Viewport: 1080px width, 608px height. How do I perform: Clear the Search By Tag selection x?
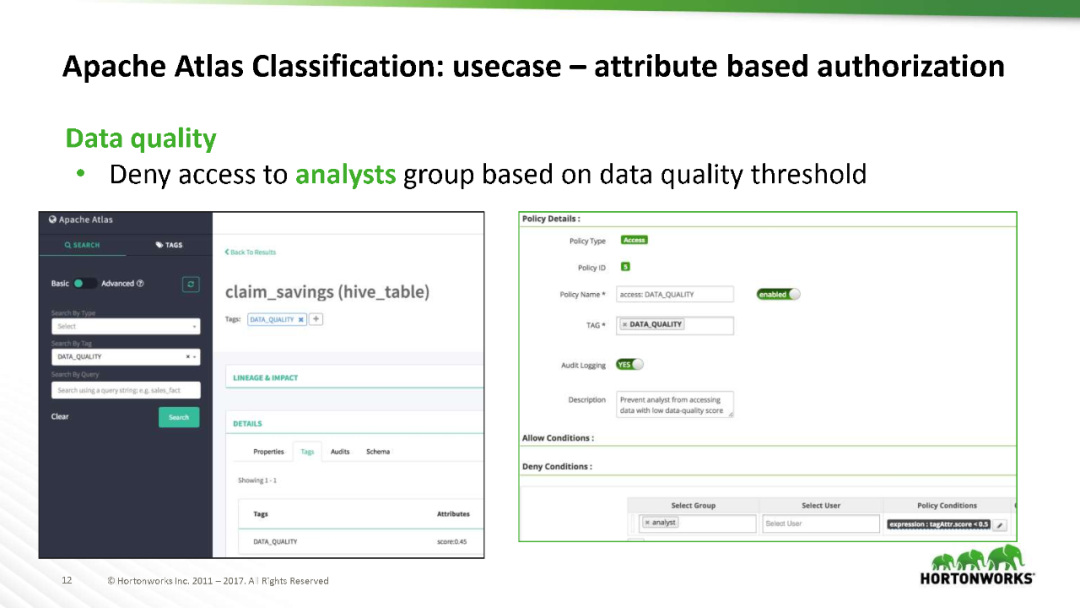pyautogui.click(x=187, y=357)
